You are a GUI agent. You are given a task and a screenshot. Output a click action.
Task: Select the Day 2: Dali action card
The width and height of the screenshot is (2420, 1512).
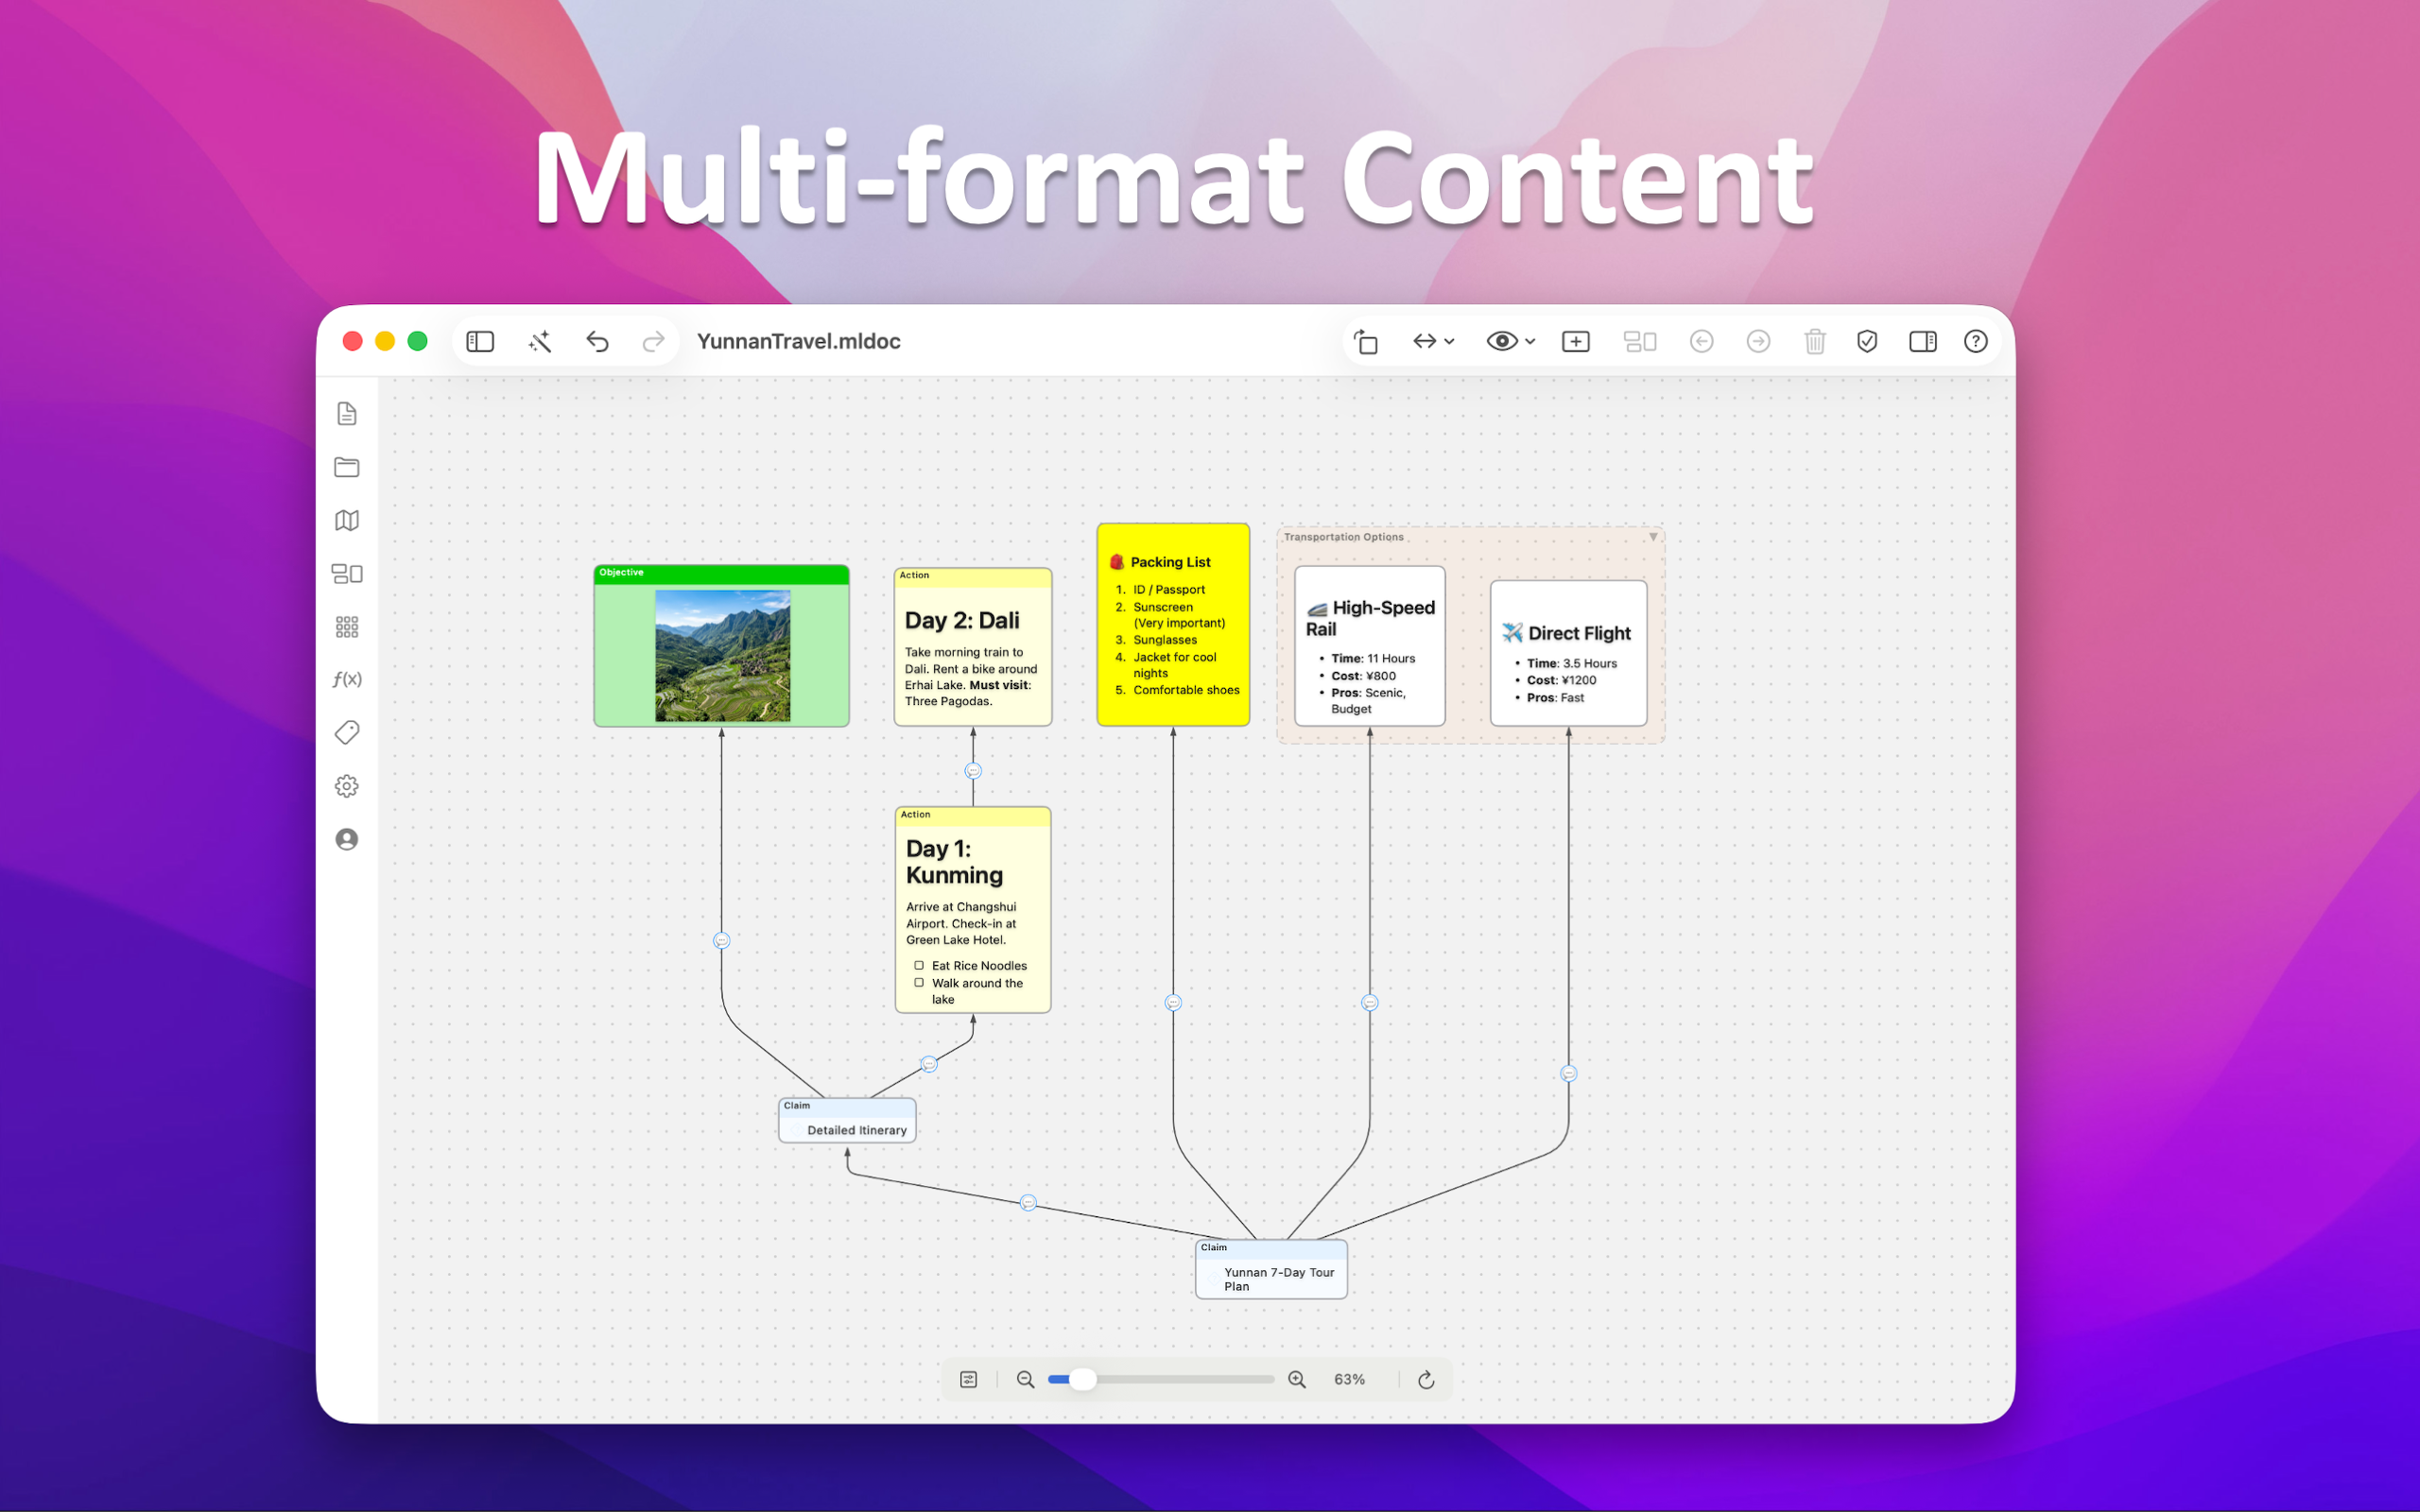pos(972,646)
